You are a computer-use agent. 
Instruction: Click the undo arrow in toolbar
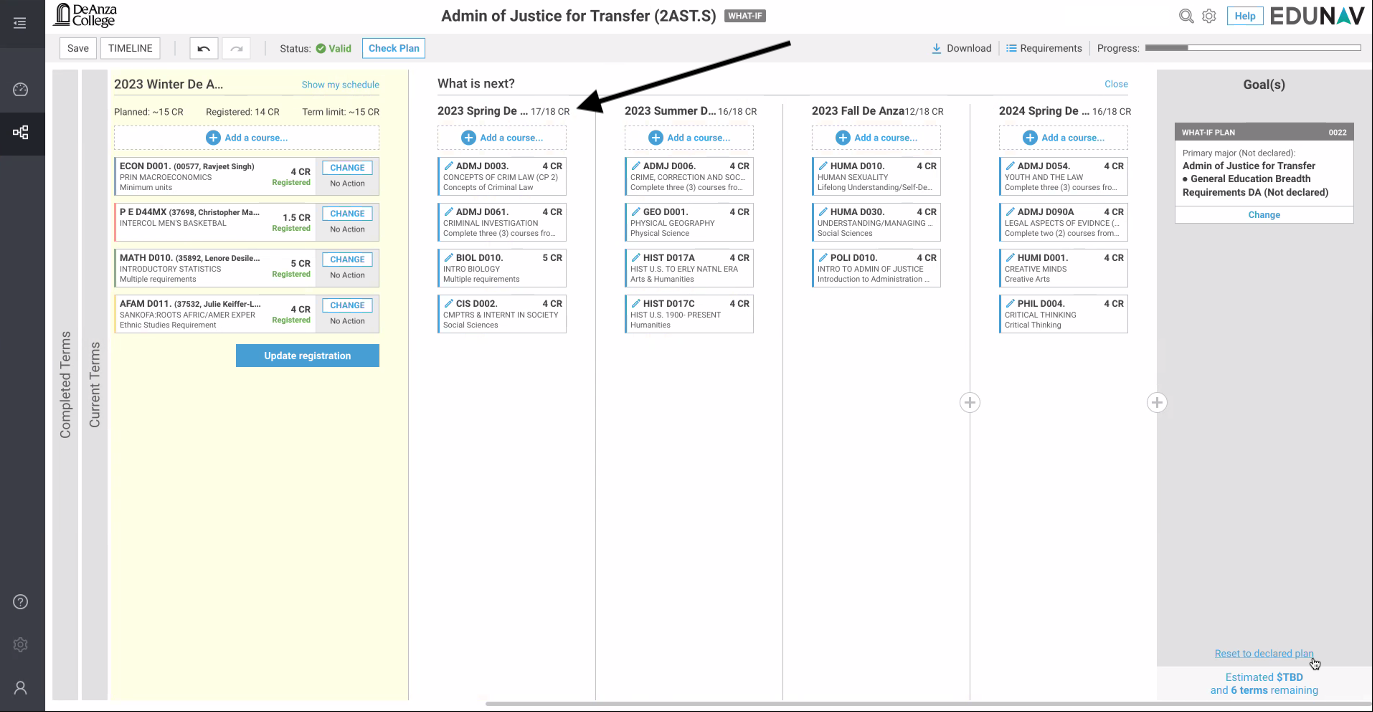pos(204,48)
